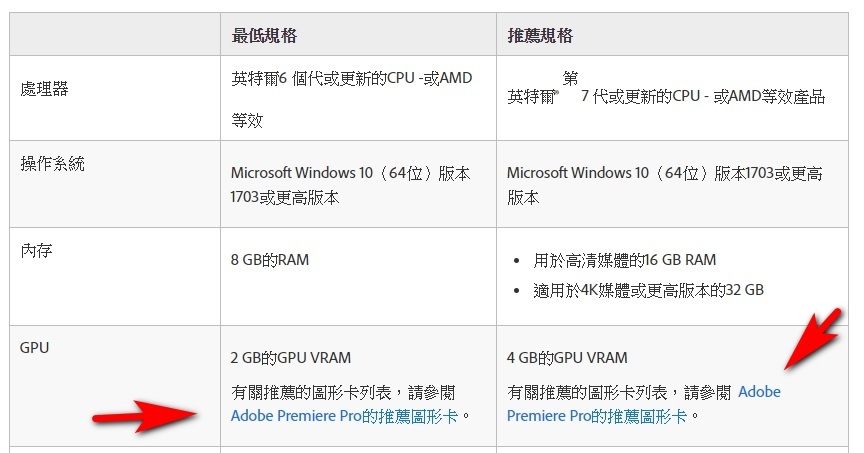Select the 內存 row label

click(36, 251)
